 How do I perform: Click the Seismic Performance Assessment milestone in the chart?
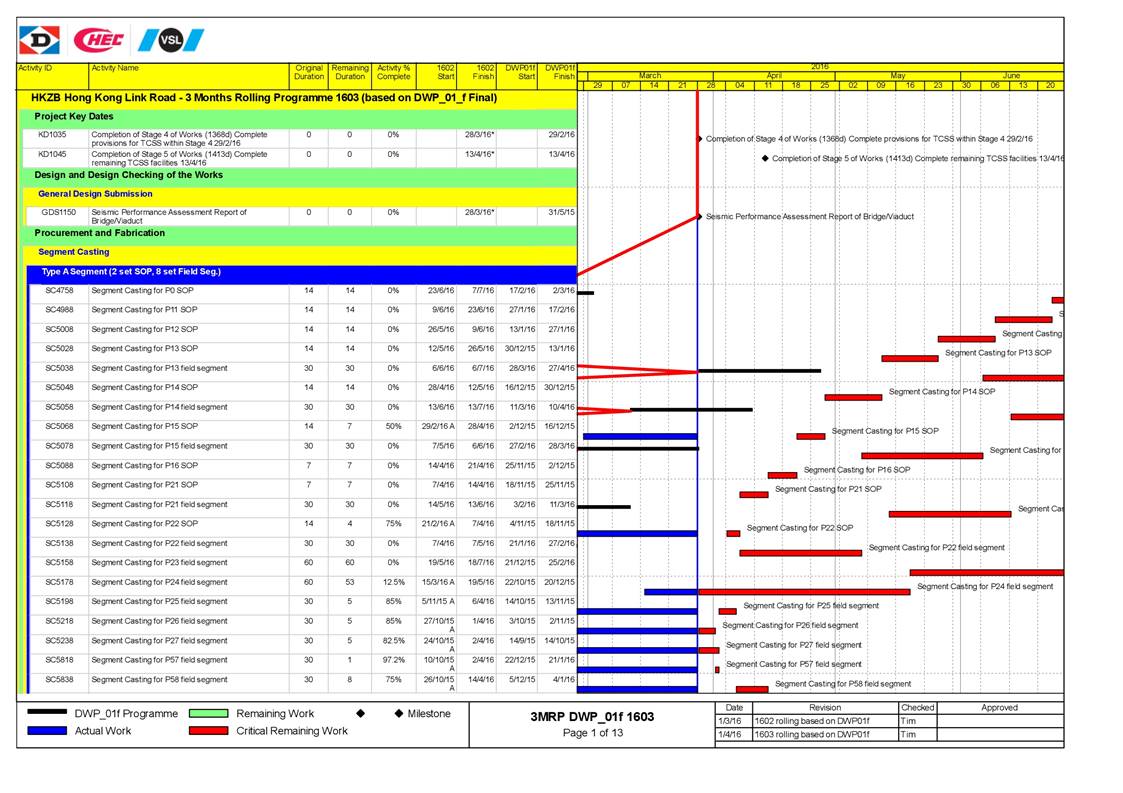tap(700, 216)
